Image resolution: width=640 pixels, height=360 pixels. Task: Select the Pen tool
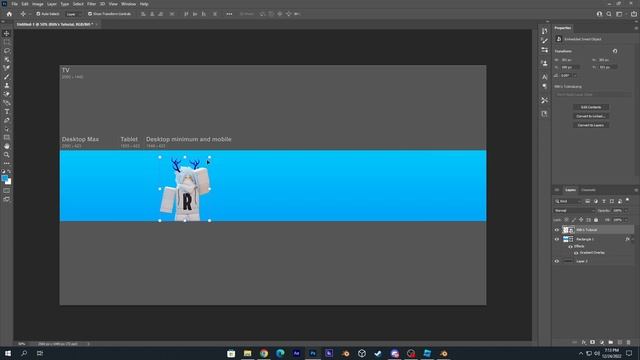pos(7,120)
